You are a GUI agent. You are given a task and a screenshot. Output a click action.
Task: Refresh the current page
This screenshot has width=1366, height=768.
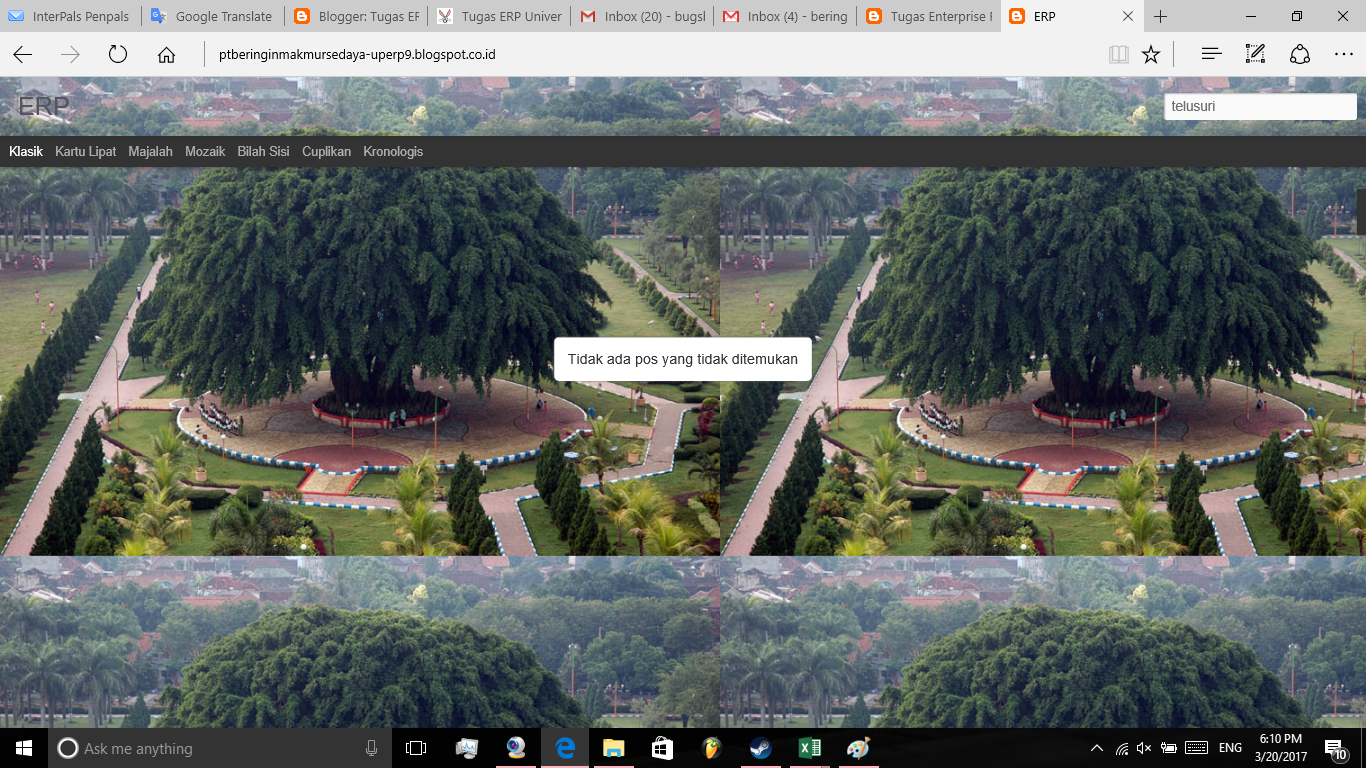(118, 55)
